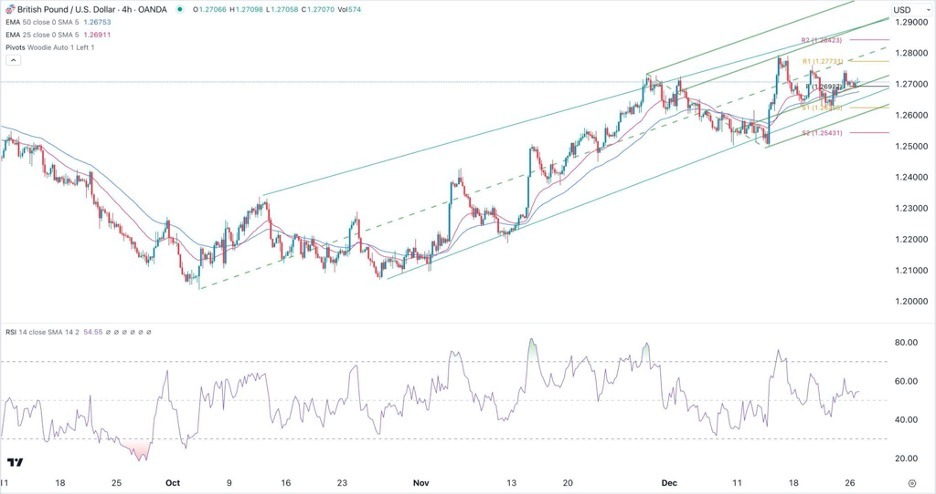Click the S1 pivot label
The width and height of the screenshot is (936, 494).
pos(823,107)
